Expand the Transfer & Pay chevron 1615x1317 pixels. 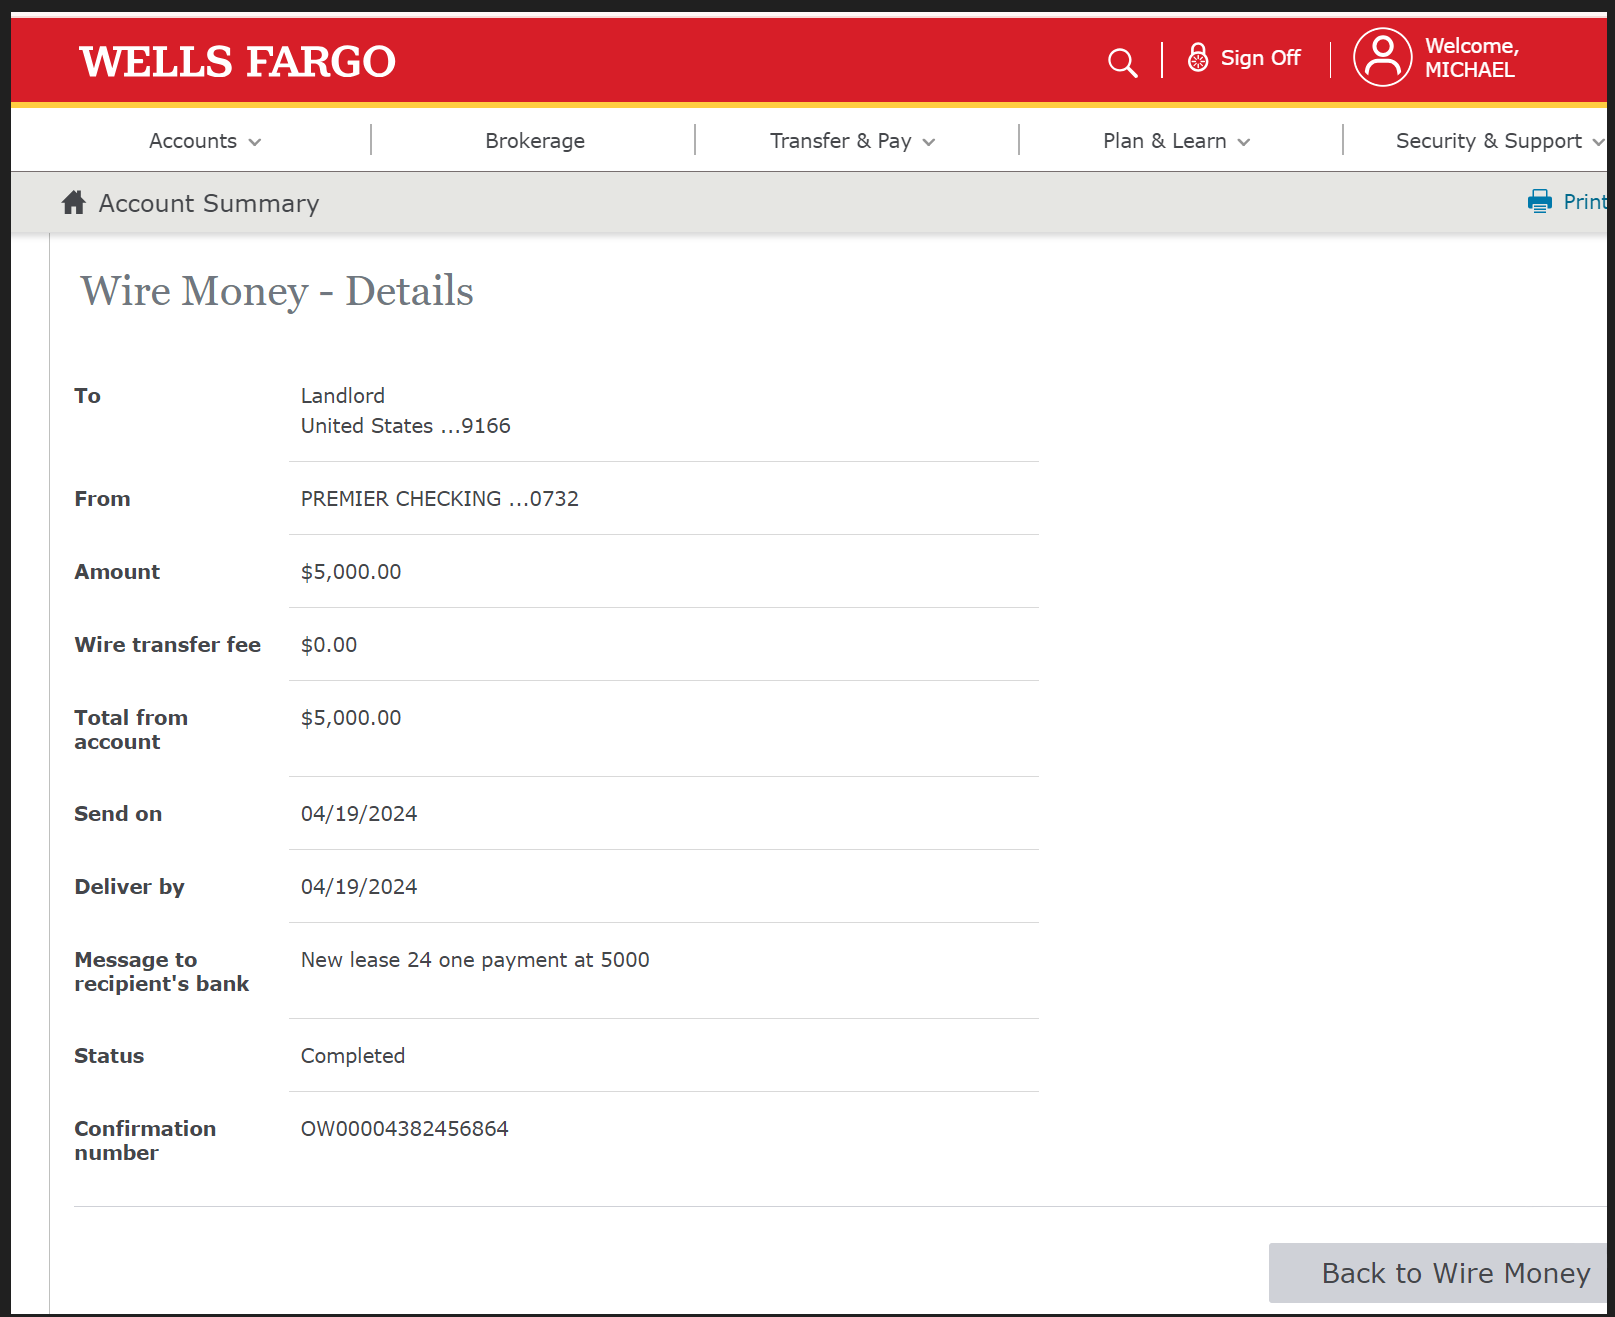coord(929,142)
